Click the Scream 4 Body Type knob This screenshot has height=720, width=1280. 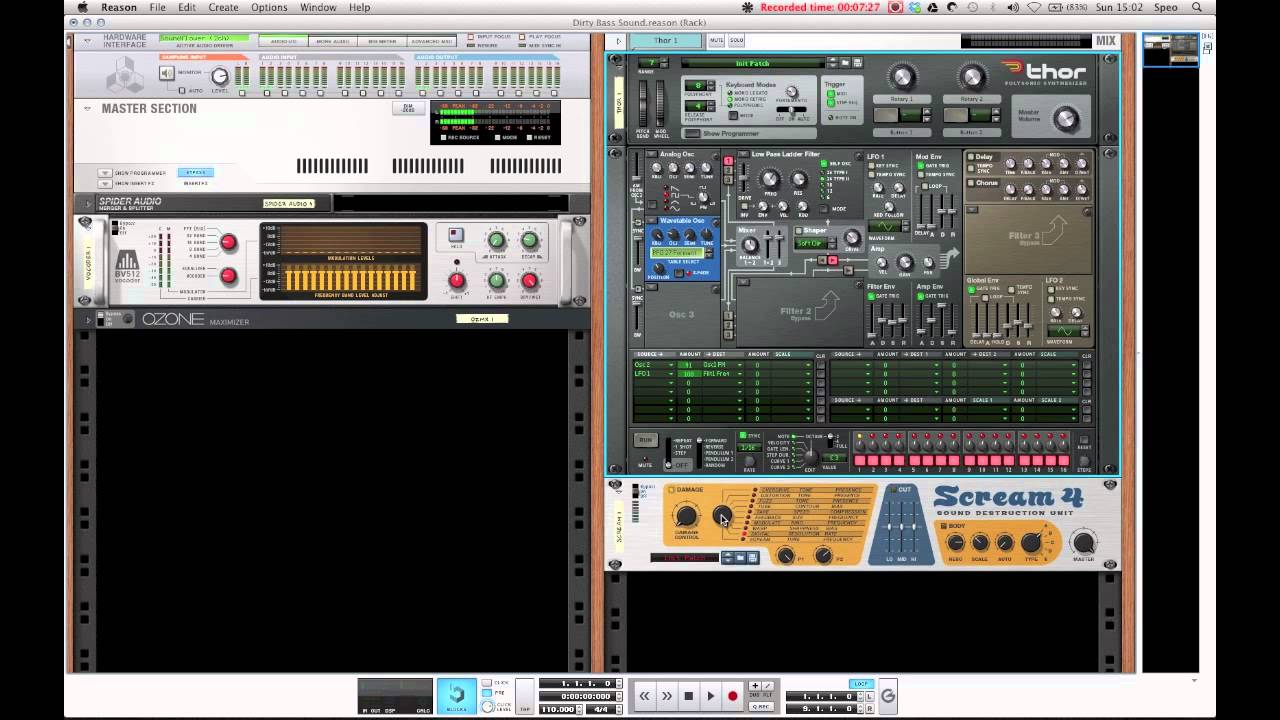click(1030, 543)
